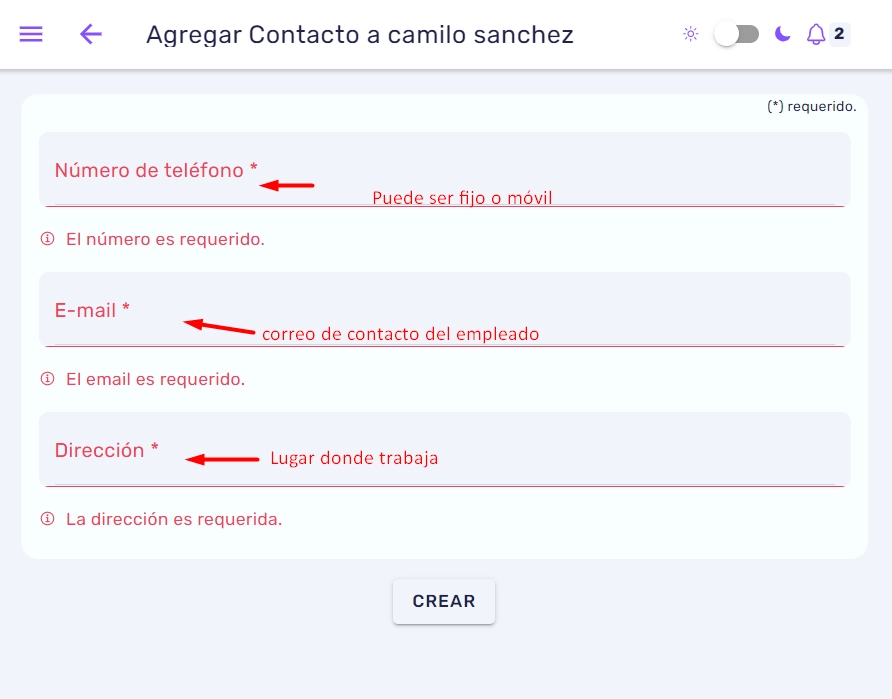Open the hamburger navigation menu
The image size is (892, 699).
tap(31, 34)
